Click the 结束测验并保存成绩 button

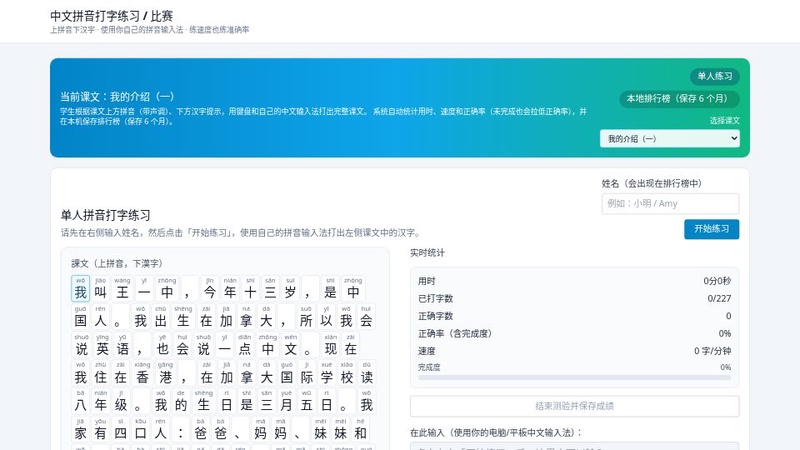pyautogui.click(x=574, y=406)
